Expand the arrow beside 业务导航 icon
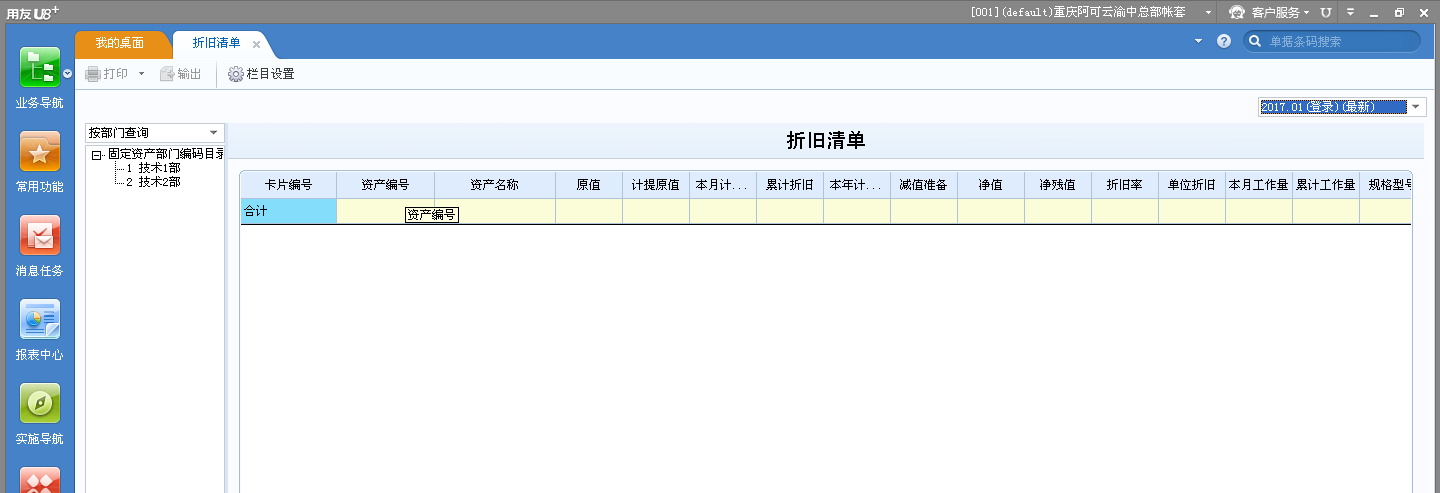Viewport: 1440px width, 493px height. coord(67,74)
